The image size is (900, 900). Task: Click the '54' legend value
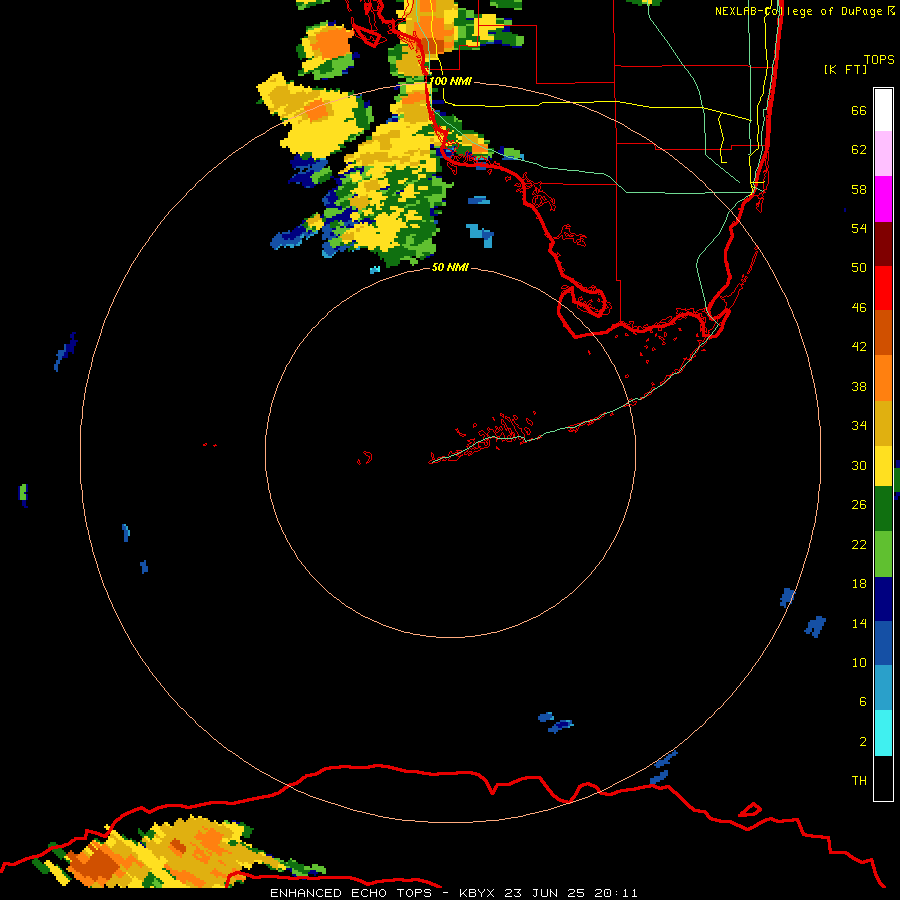point(859,228)
